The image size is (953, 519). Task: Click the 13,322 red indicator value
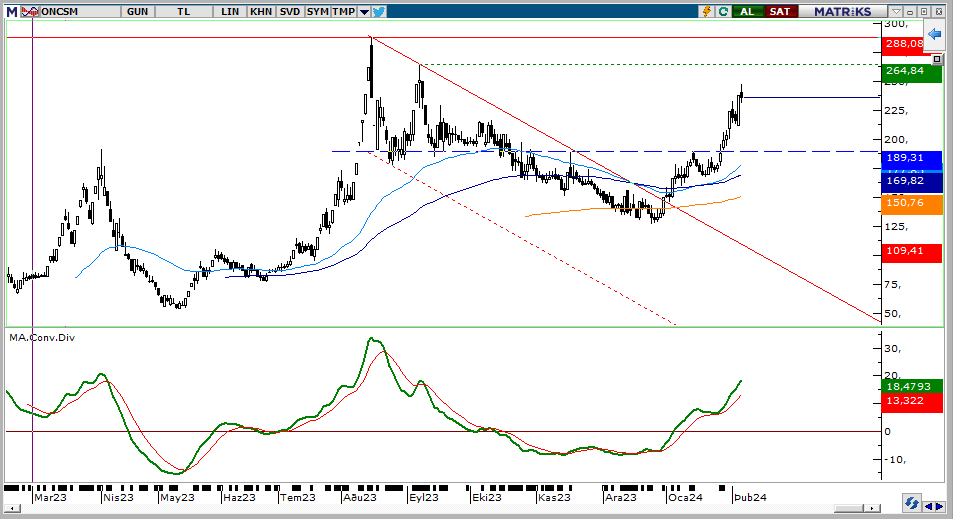[911, 401]
